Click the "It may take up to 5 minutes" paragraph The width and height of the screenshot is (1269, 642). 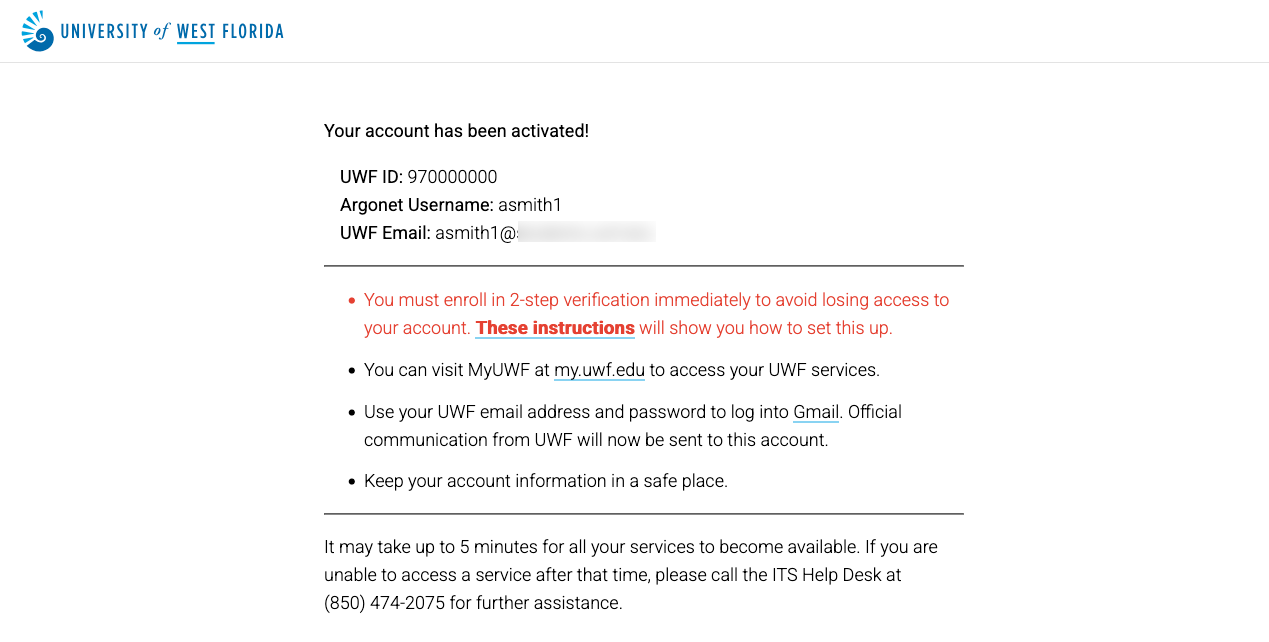click(x=631, y=575)
